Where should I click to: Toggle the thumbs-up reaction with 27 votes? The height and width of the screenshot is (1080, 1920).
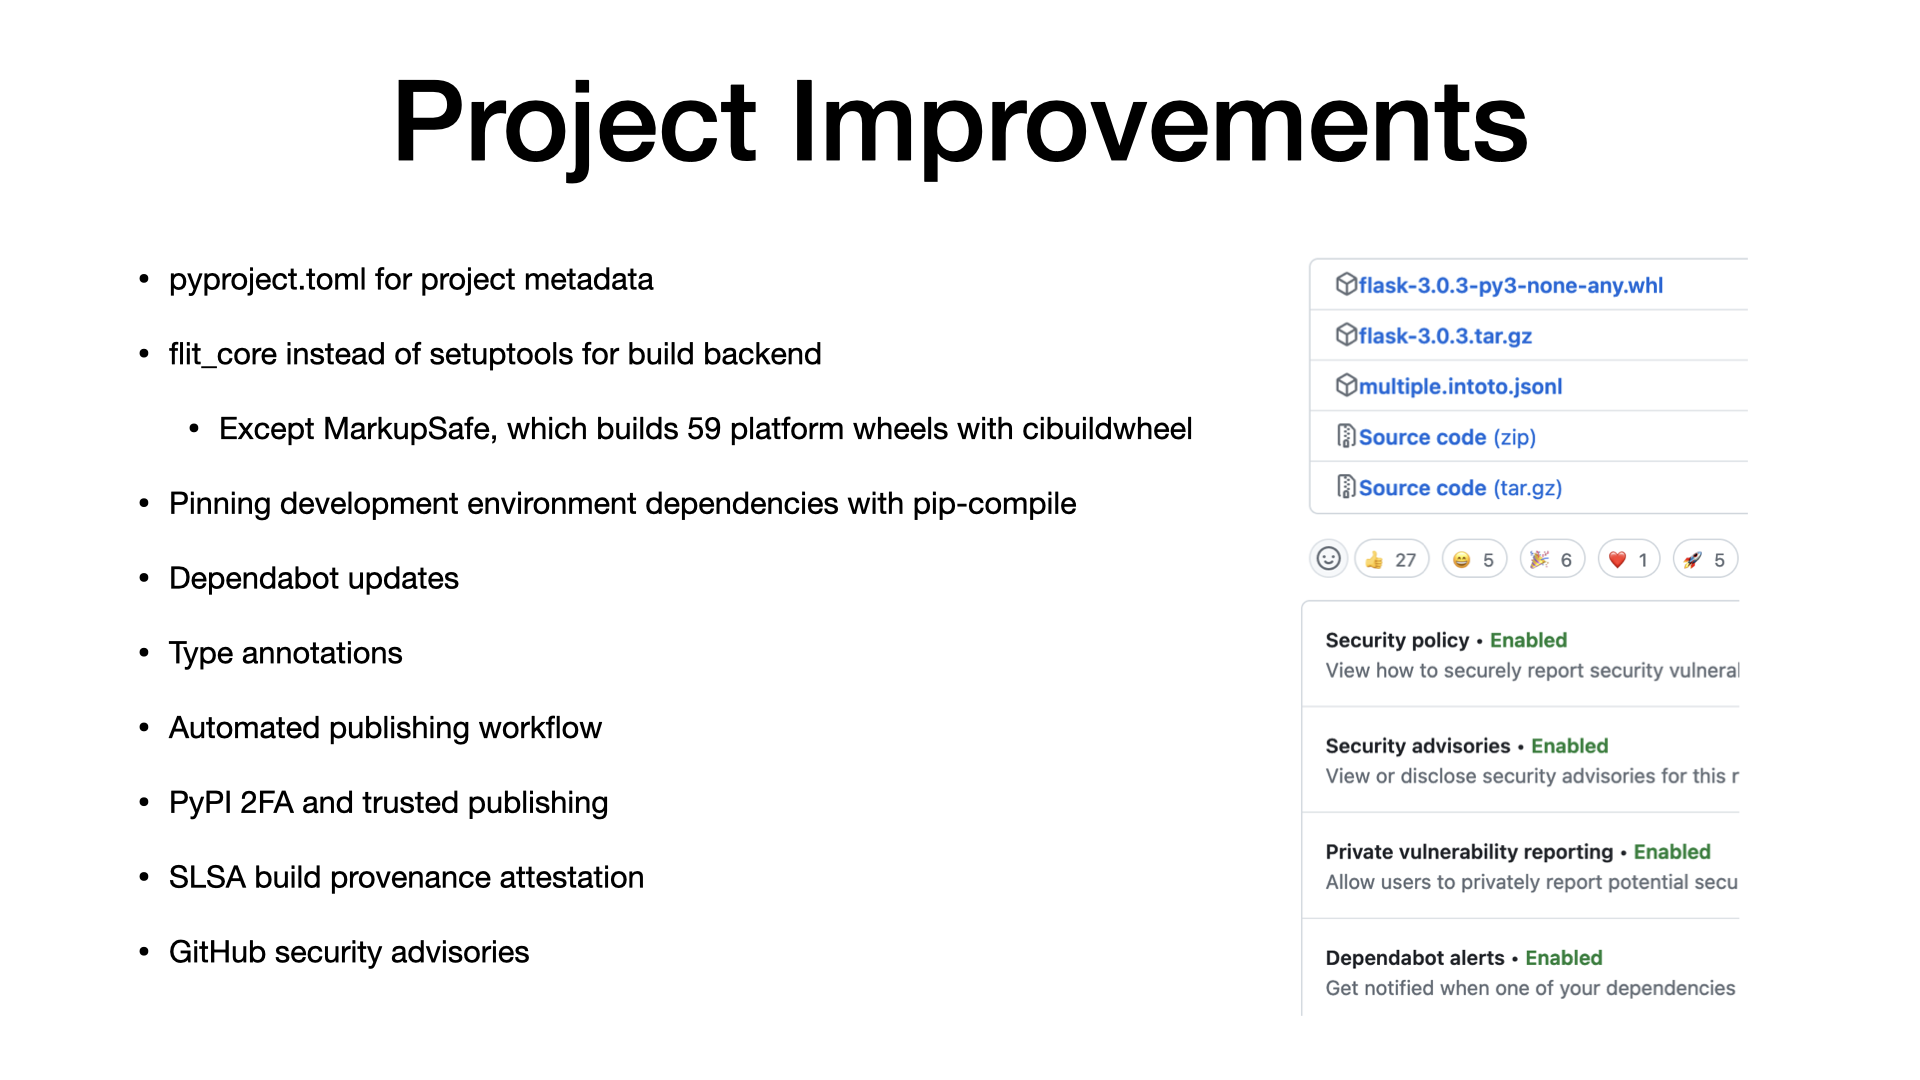(1391, 559)
